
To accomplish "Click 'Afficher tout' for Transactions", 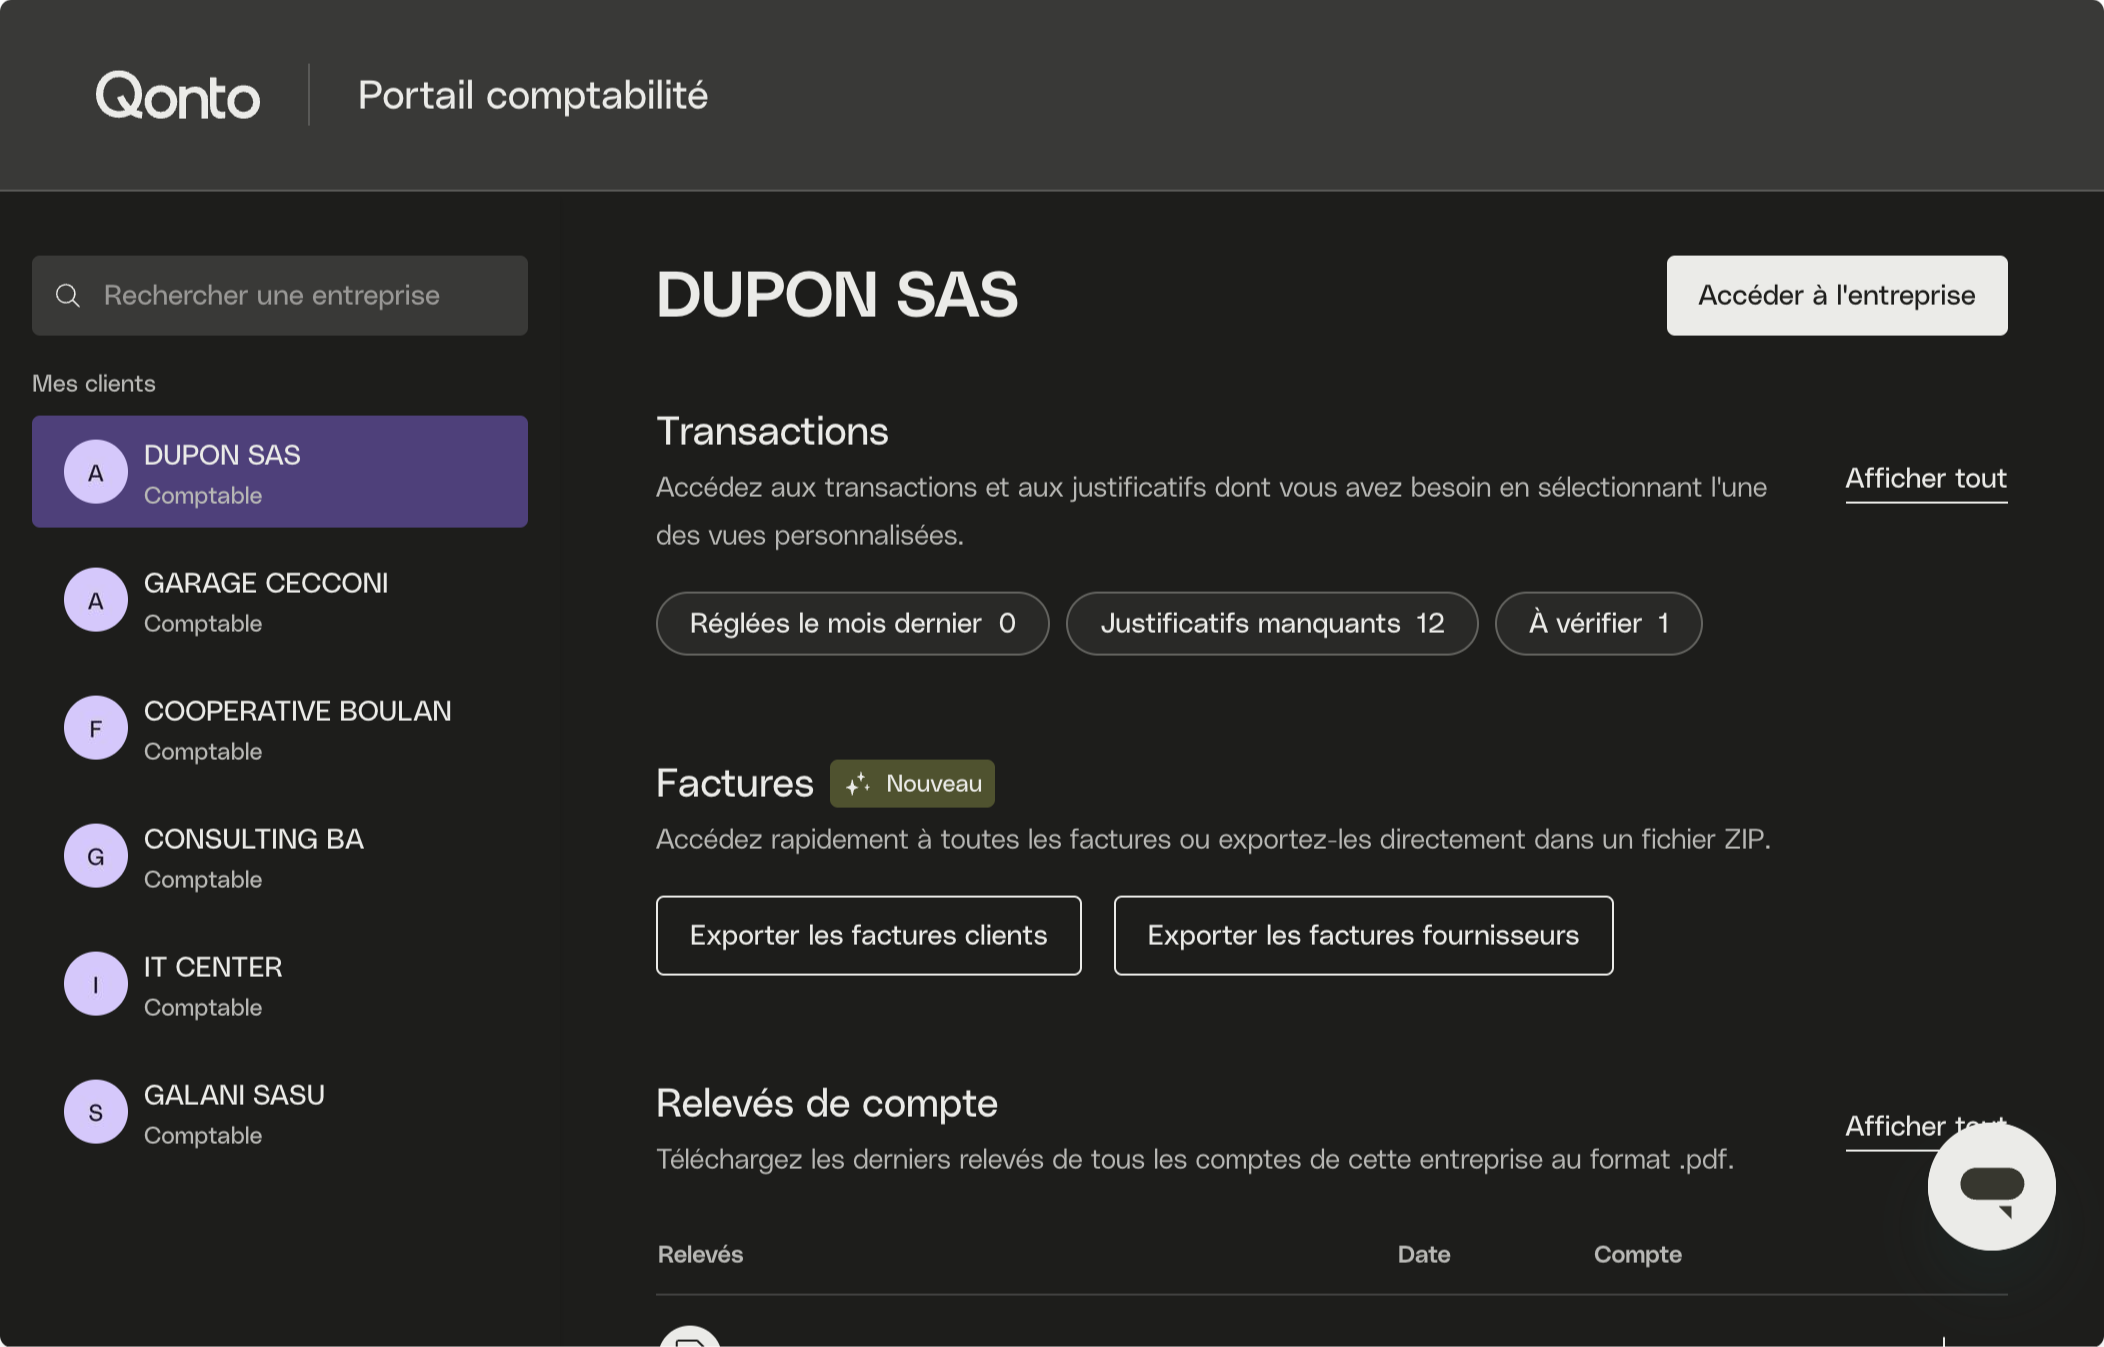I will click(1925, 479).
